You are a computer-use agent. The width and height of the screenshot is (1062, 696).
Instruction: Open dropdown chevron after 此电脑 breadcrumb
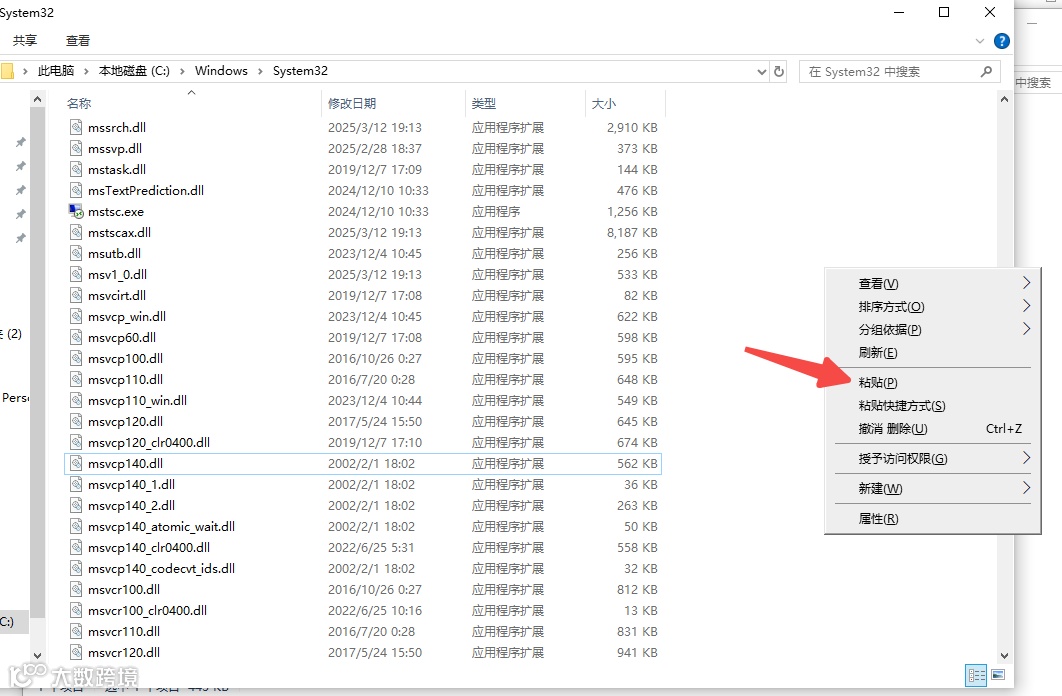coord(86,71)
